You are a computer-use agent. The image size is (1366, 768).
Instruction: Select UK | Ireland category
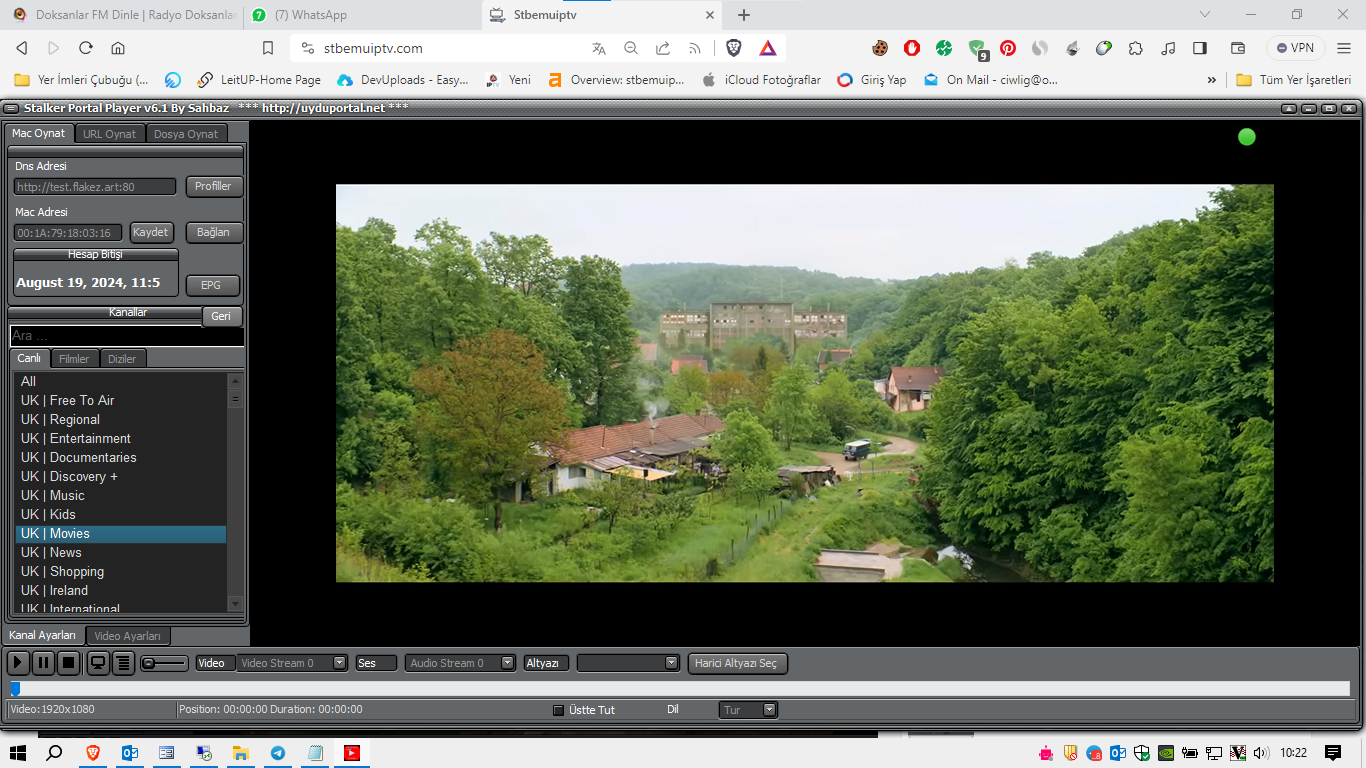coord(120,590)
